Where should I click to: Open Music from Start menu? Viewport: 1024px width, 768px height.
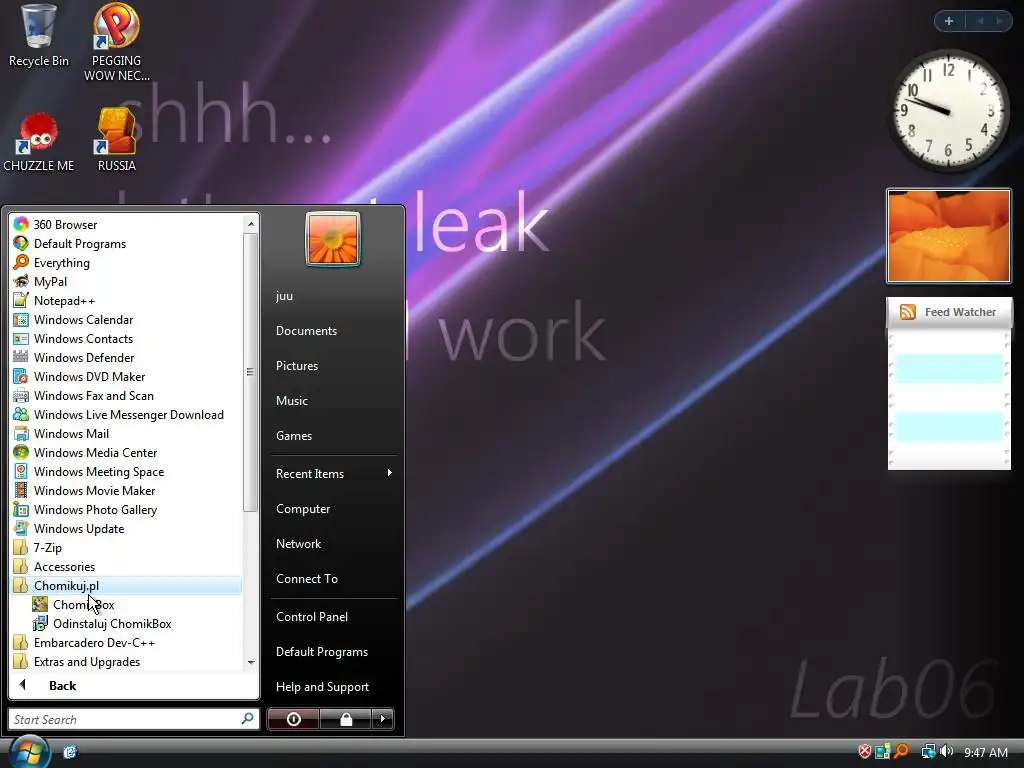coord(333,400)
